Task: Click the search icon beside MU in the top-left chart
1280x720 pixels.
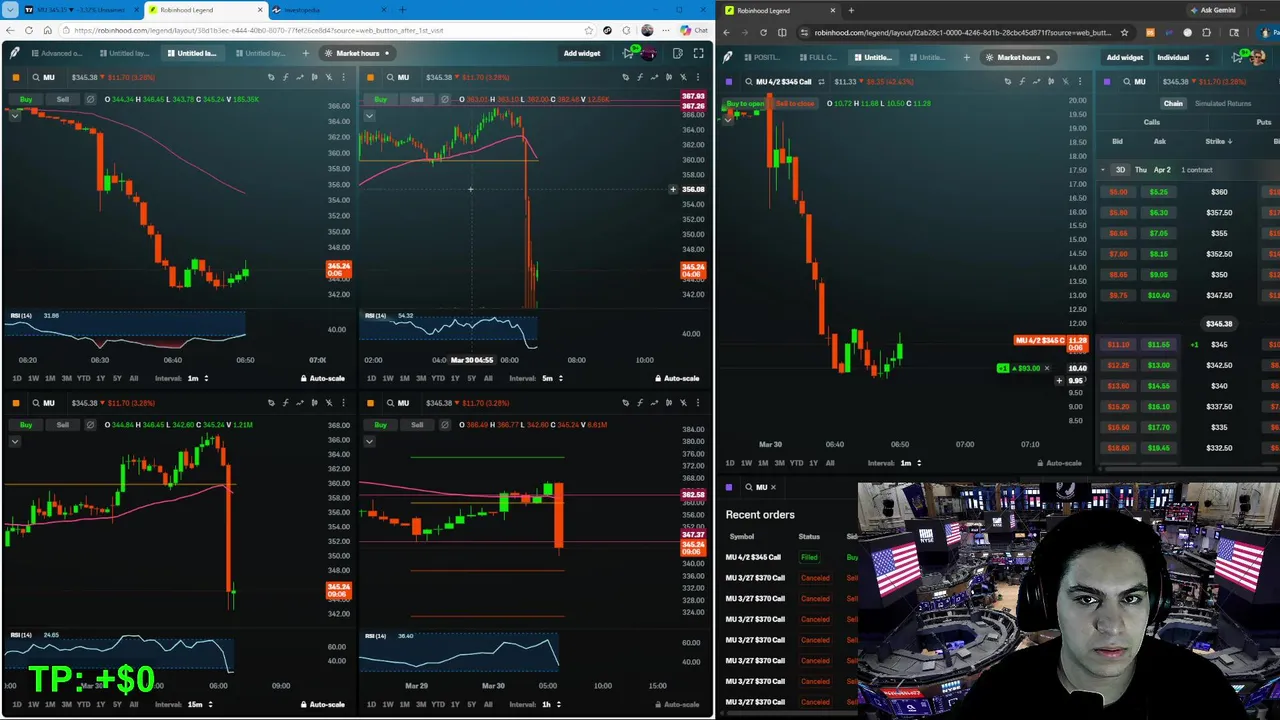Action: [35, 77]
